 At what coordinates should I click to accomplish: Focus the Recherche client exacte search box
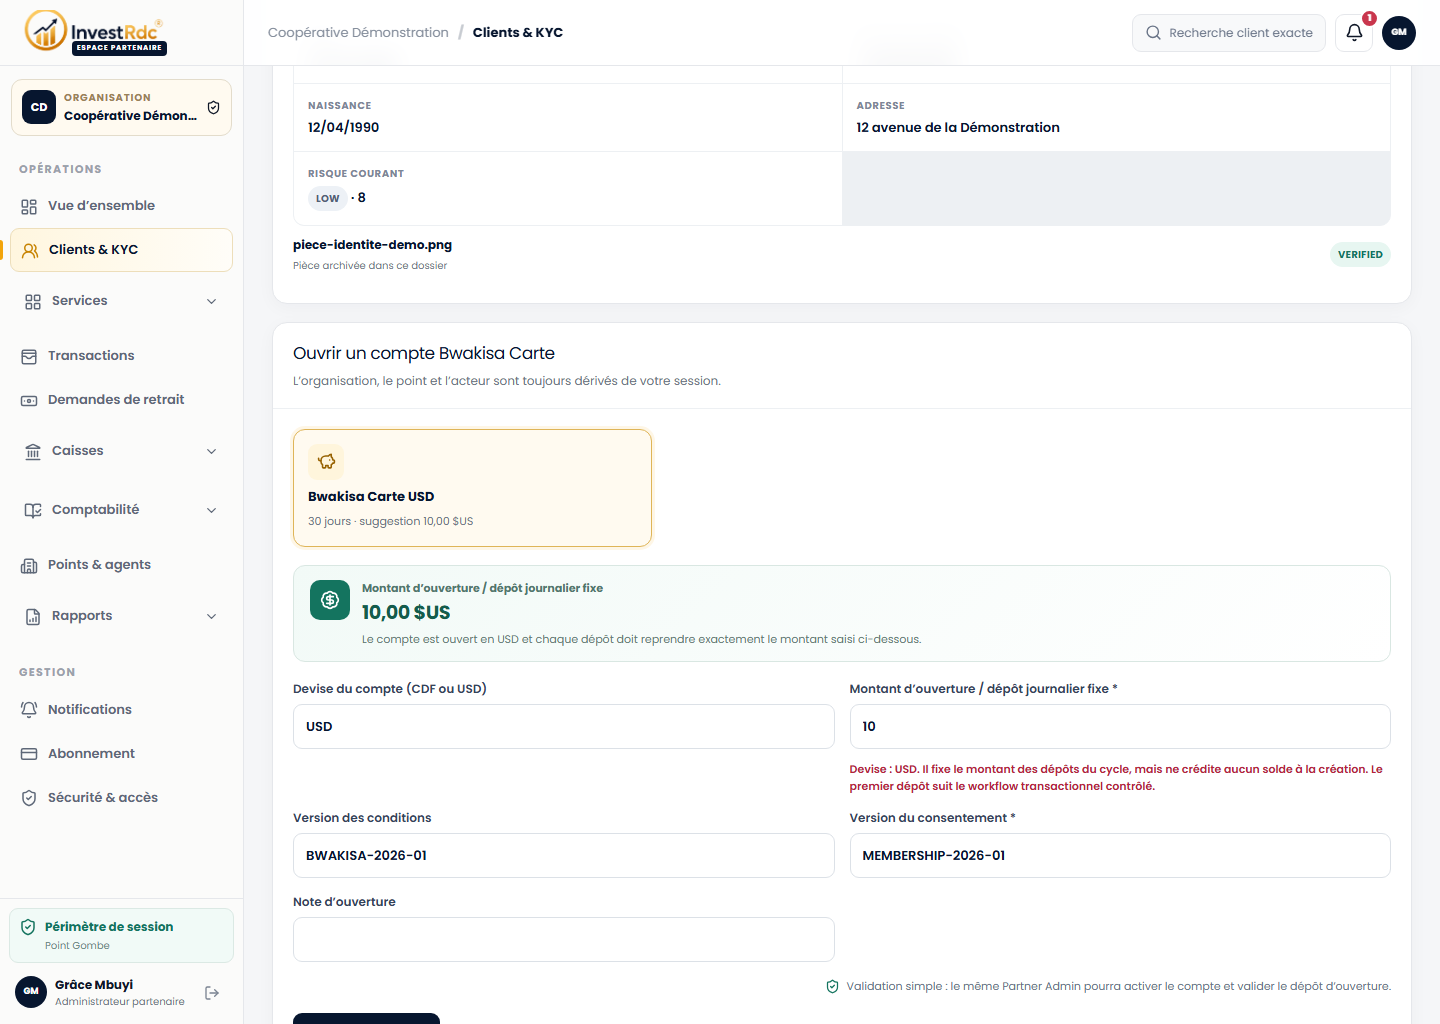click(1229, 33)
